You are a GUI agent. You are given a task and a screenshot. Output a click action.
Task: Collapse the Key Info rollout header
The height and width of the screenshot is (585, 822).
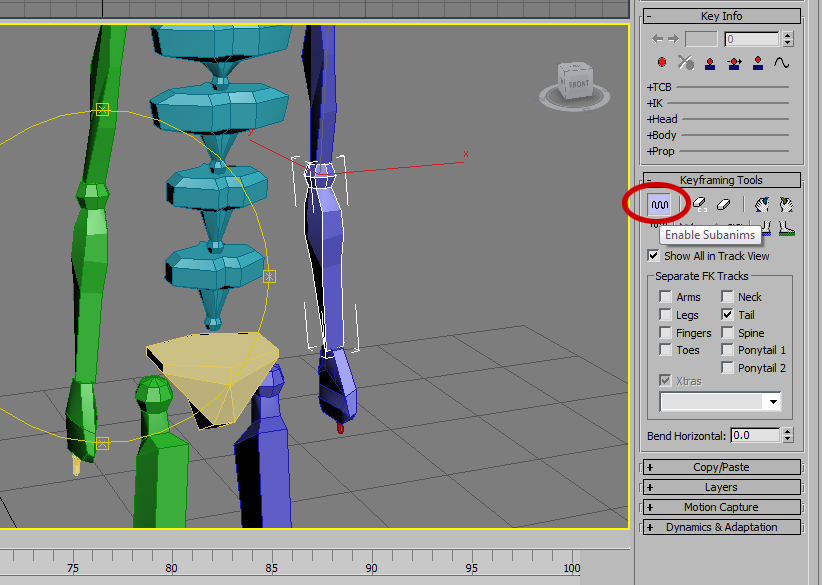tap(720, 15)
